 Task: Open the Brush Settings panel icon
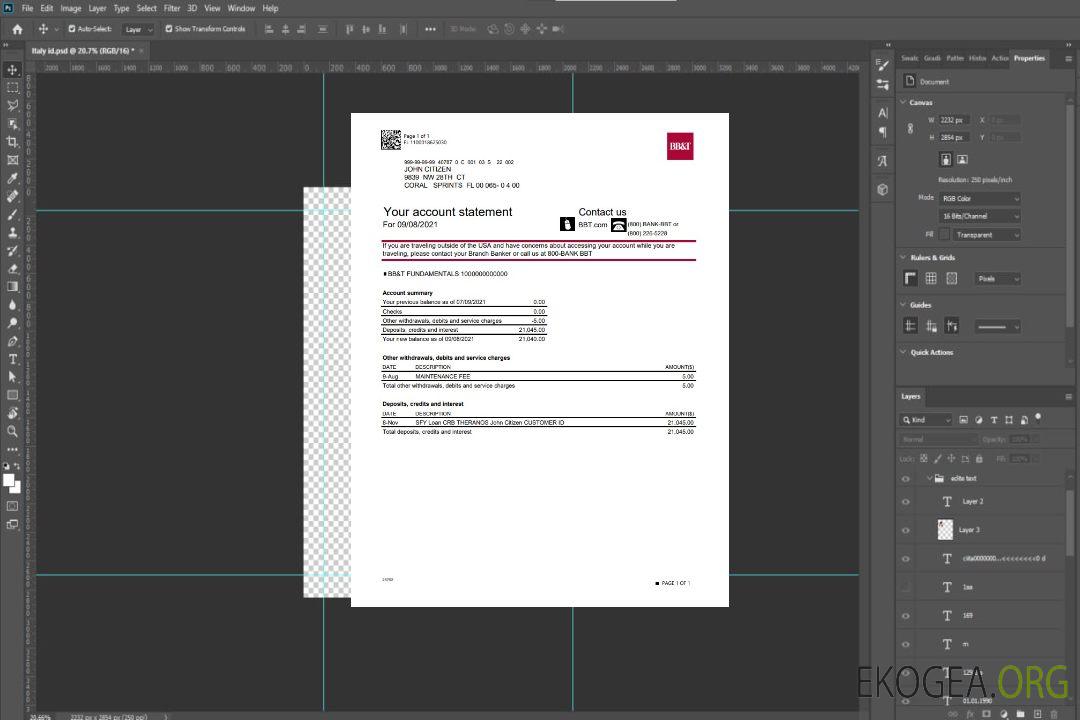point(882,65)
